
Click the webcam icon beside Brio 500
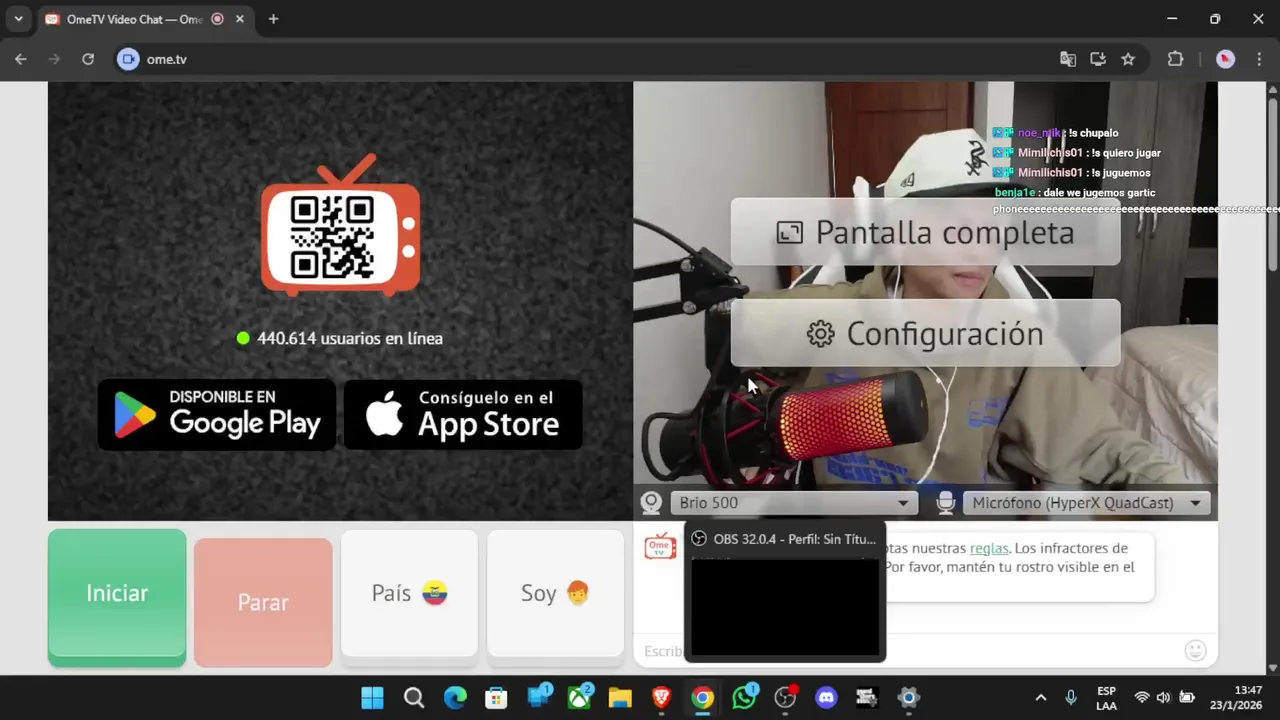[652, 503]
